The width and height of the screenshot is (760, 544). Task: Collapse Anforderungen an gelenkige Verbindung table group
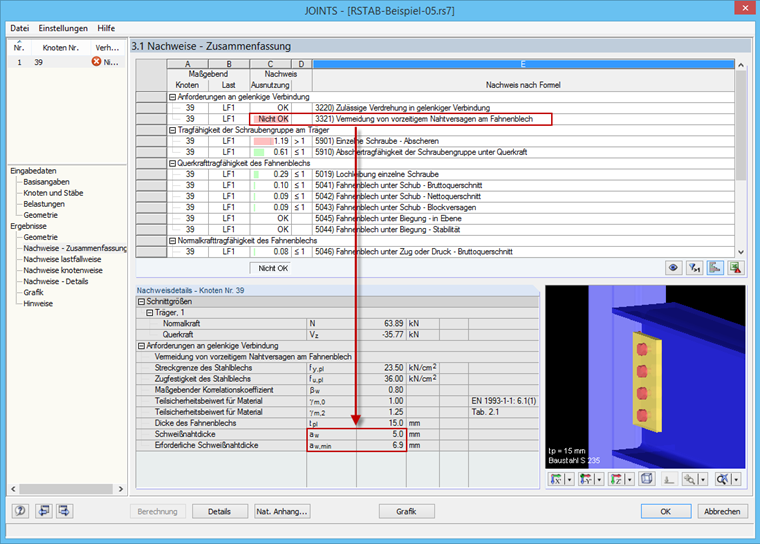click(x=172, y=96)
